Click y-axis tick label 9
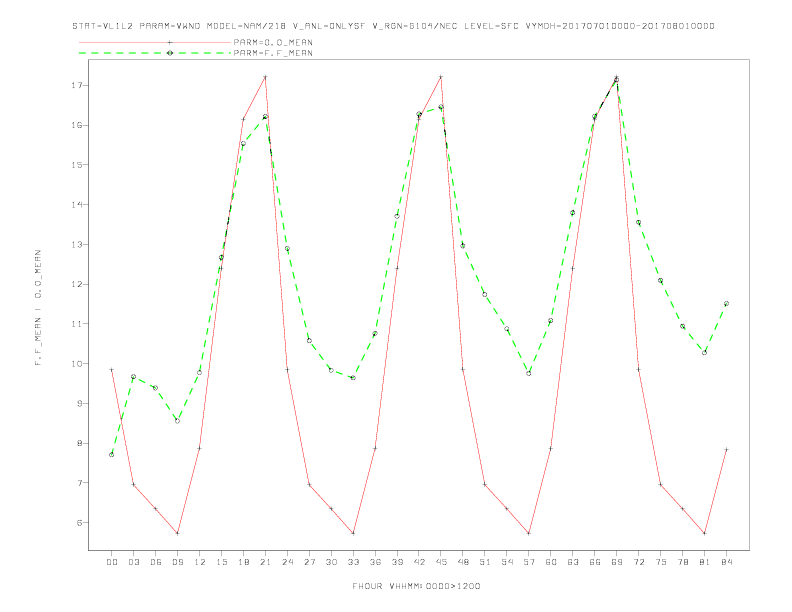Screen dimensions: 792x612 point(79,403)
